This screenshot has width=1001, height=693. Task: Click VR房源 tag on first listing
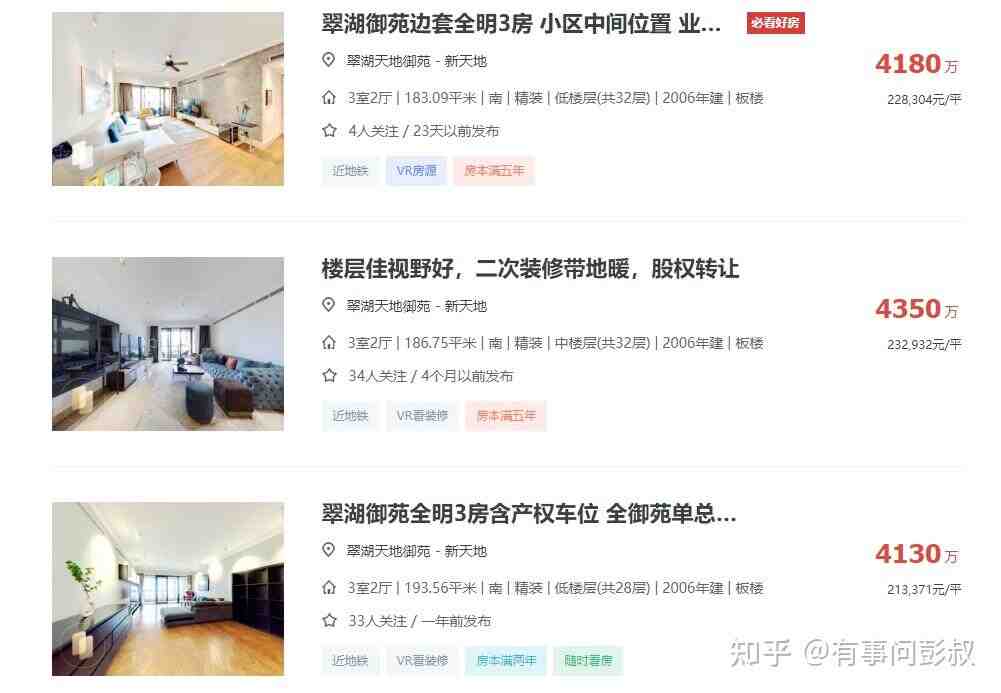tap(416, 170)
